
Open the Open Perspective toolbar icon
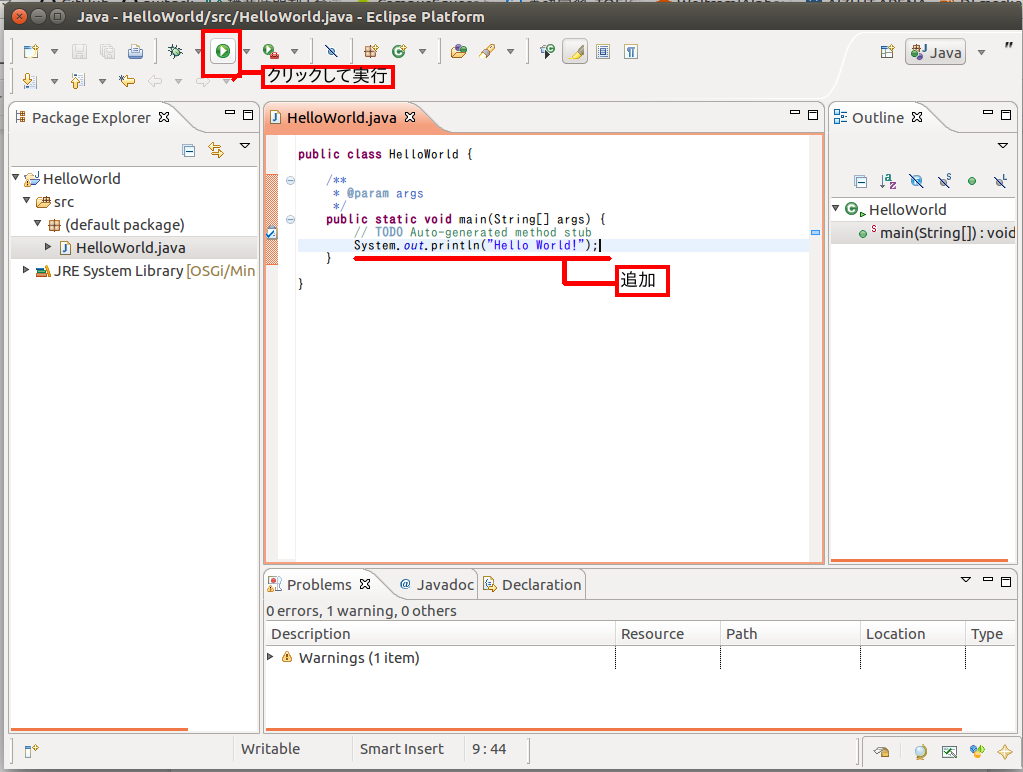pyautogui.click(x=887, y=52)
